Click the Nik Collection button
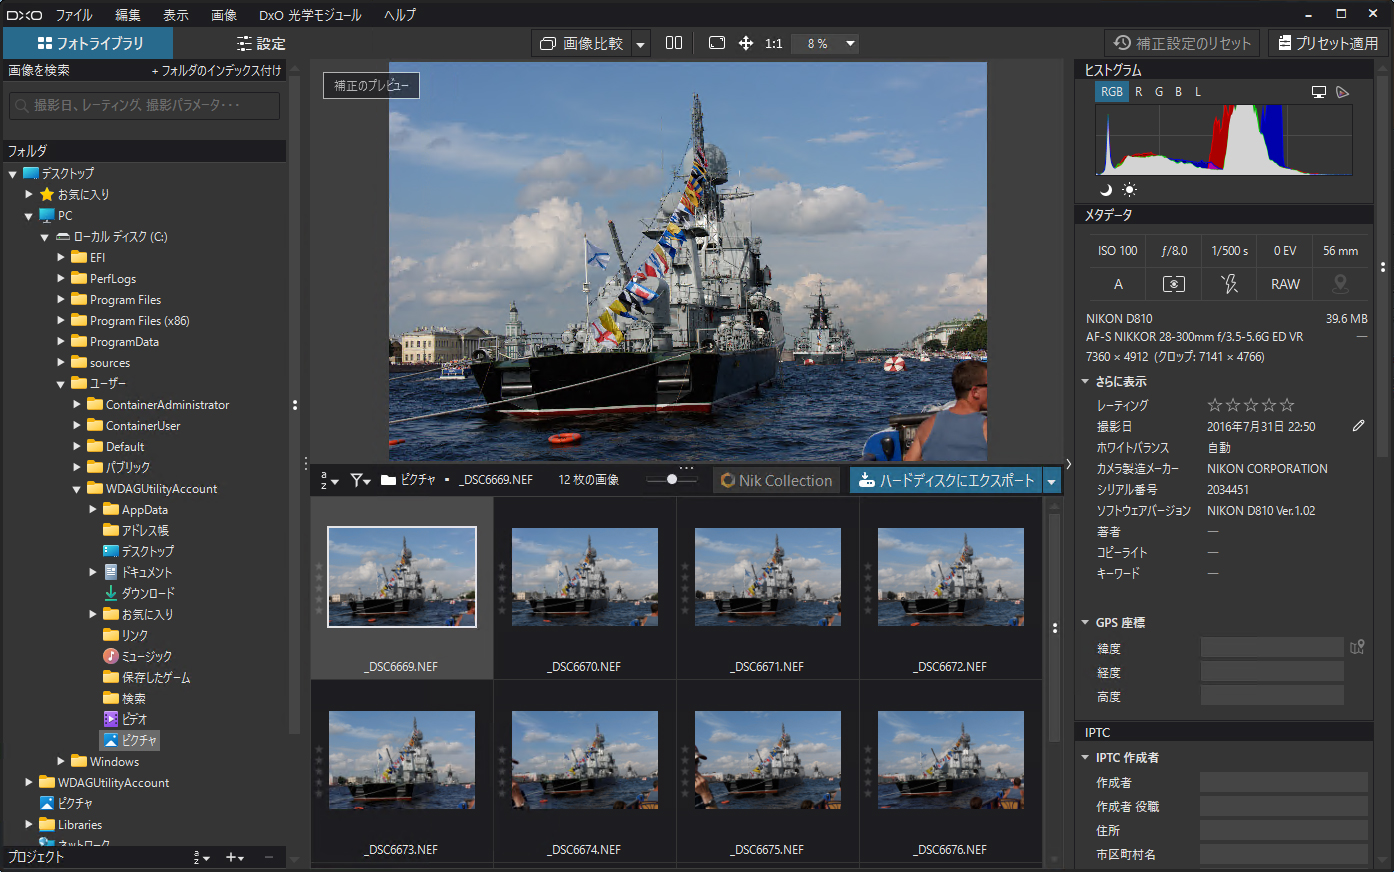The height and width of the screenshot is (872, 1394). (777, 481)
